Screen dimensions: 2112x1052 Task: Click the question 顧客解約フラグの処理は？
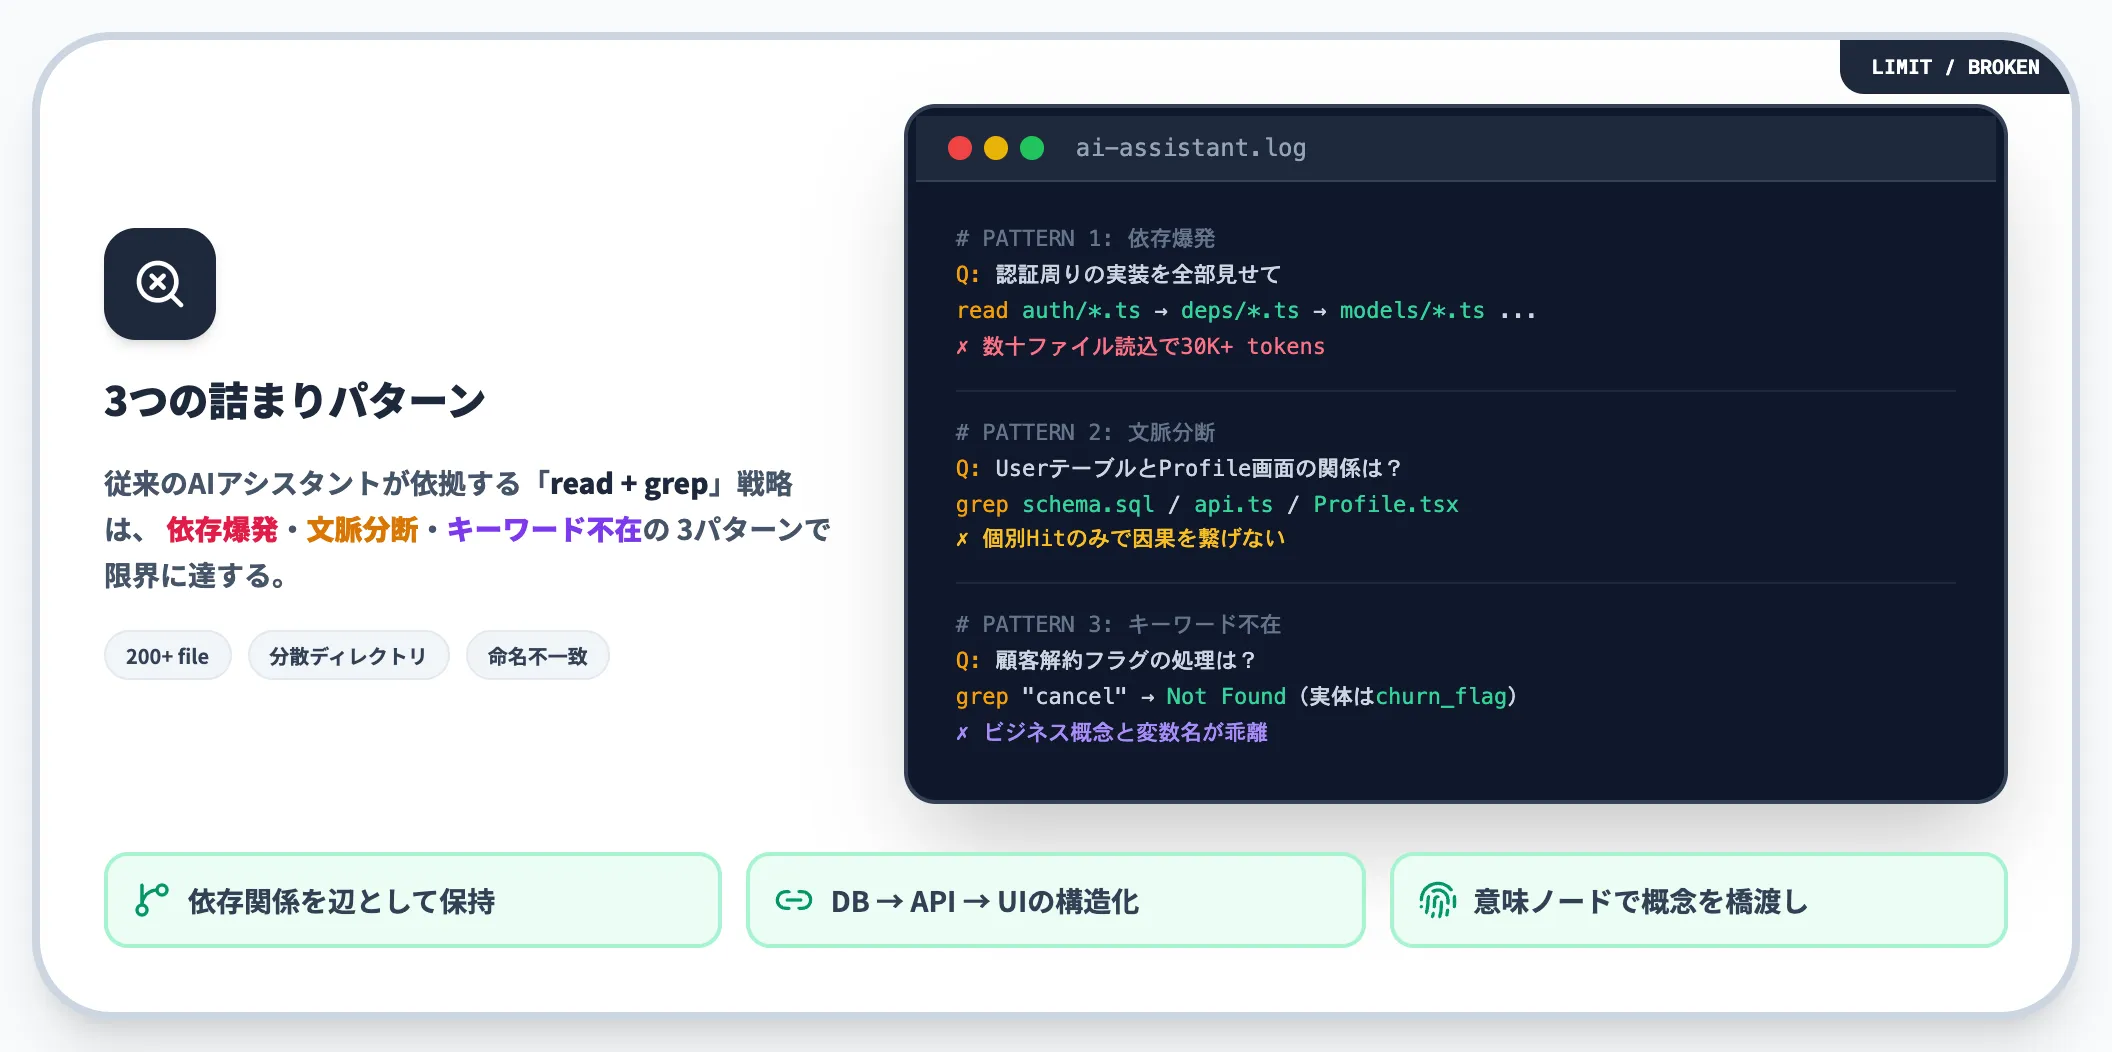coord(1126,660)
